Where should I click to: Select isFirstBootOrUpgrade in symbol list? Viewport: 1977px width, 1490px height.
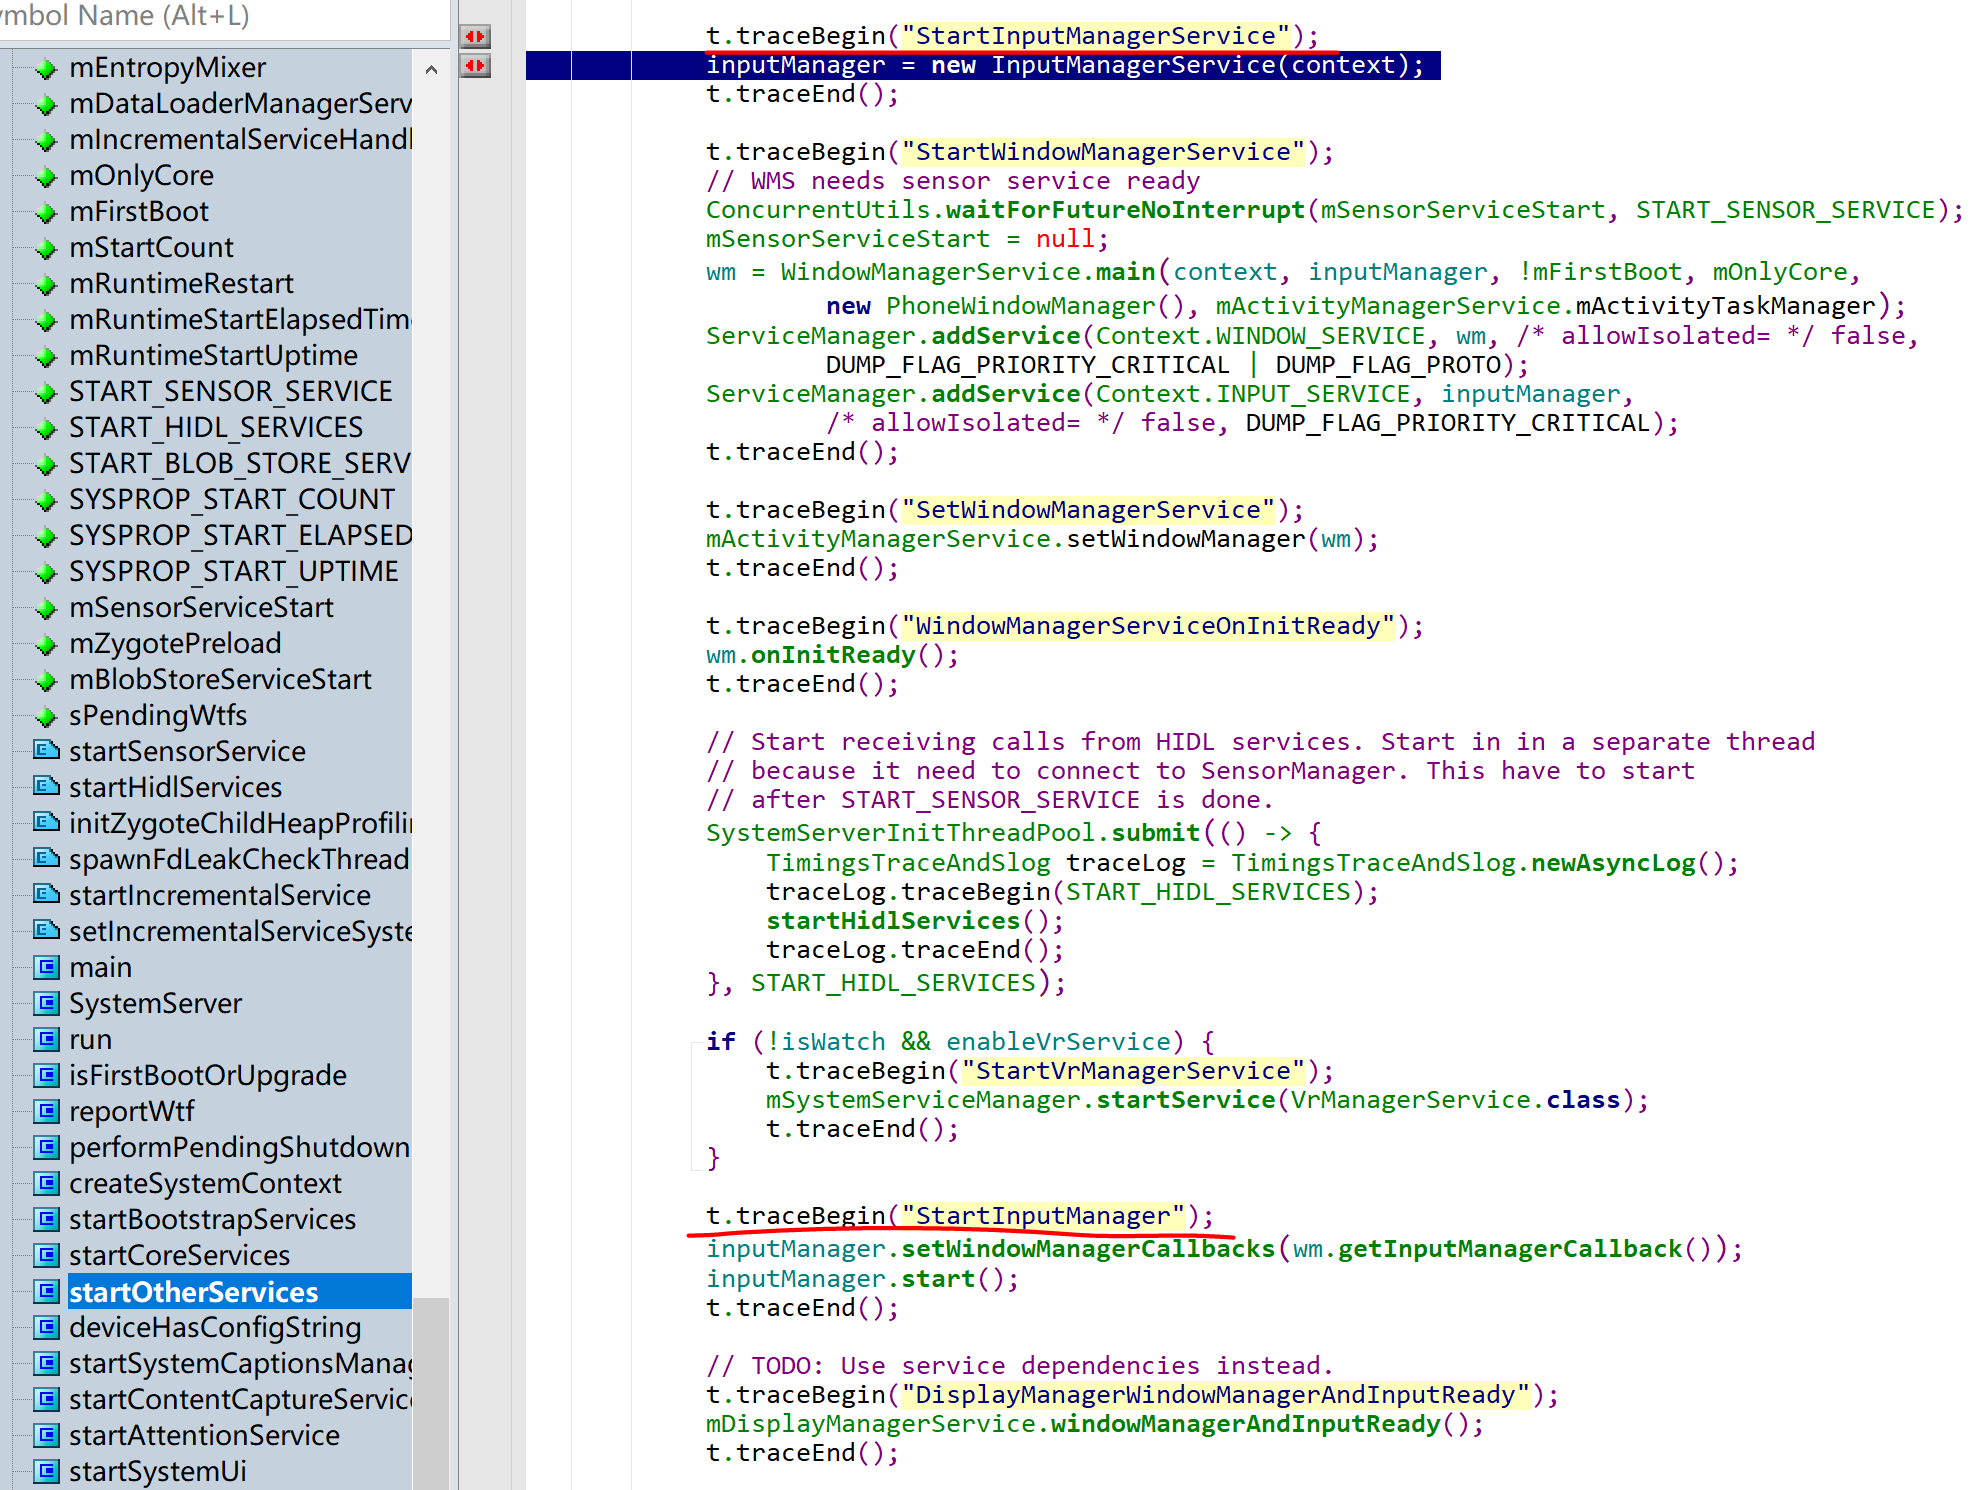coord(207,1075)
